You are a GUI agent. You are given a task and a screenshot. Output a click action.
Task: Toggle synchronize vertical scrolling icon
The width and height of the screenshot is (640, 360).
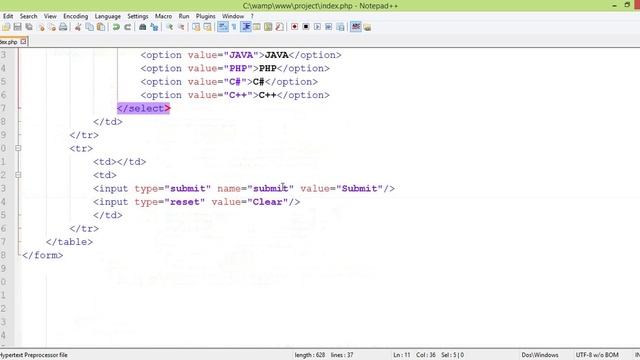[x=196, y=27]
